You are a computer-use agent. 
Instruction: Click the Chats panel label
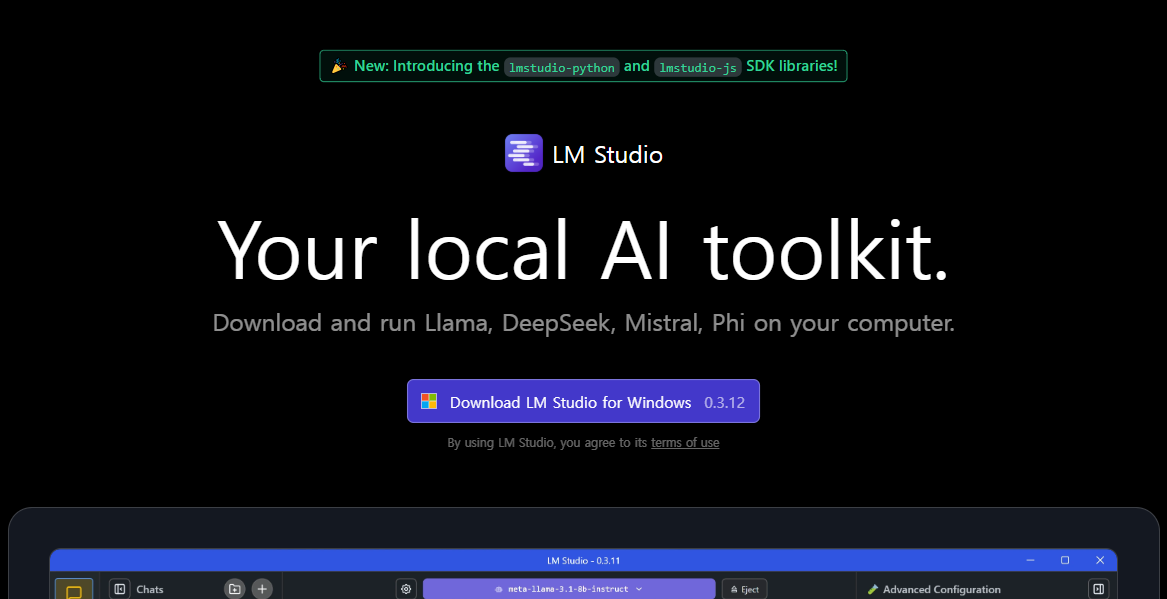[x=150, y=589]
